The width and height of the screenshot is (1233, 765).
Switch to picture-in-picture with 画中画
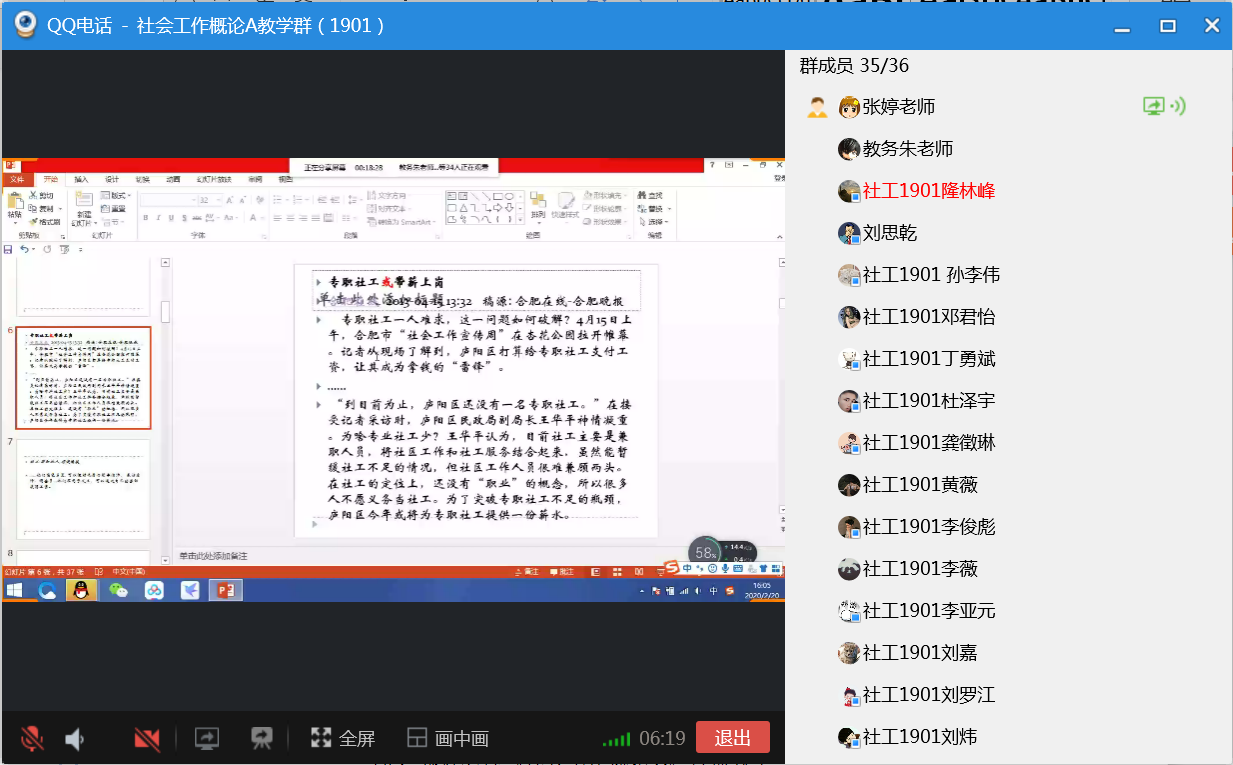(x=448, y=739)
